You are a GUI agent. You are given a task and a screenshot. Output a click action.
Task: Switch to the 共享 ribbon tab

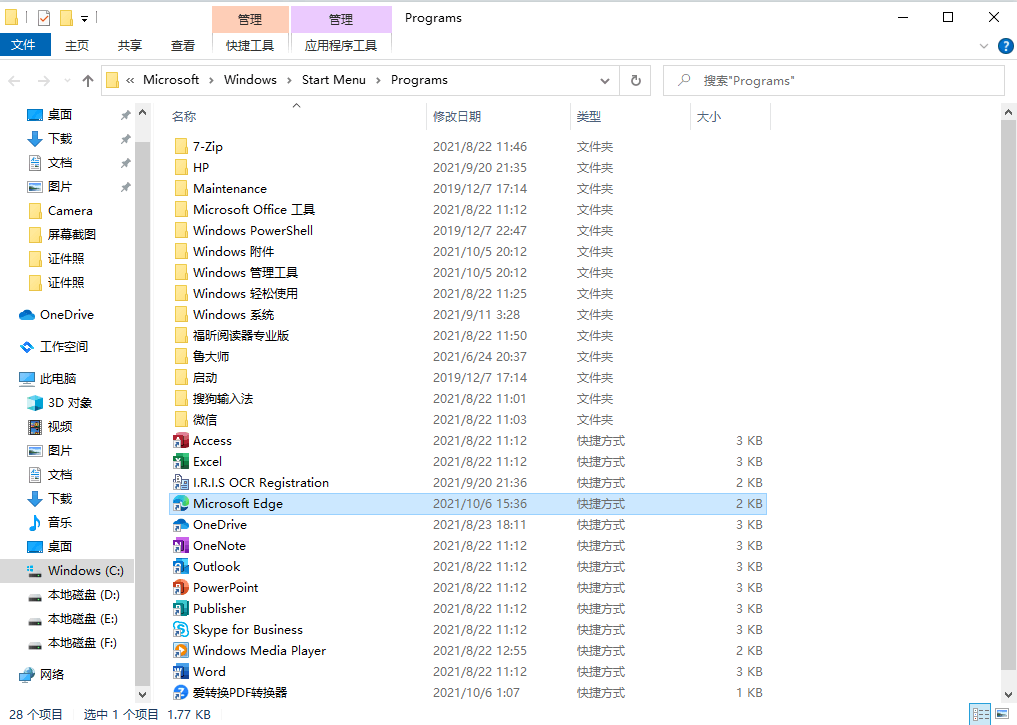pyautogui.click(x=130, y=45)
